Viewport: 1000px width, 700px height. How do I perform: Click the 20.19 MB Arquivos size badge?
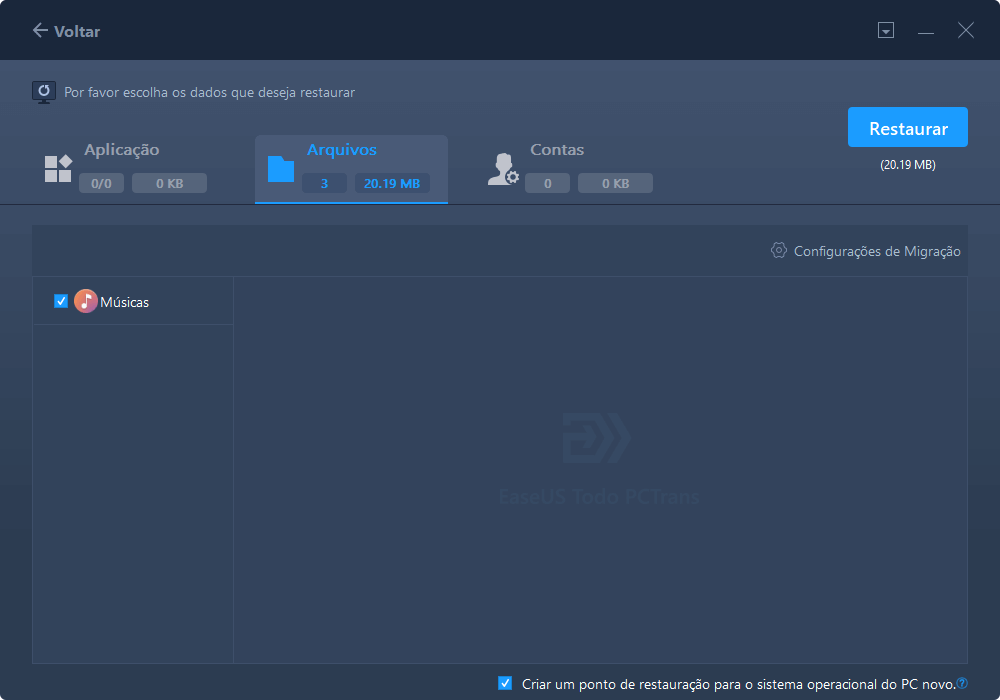point(392,184)
